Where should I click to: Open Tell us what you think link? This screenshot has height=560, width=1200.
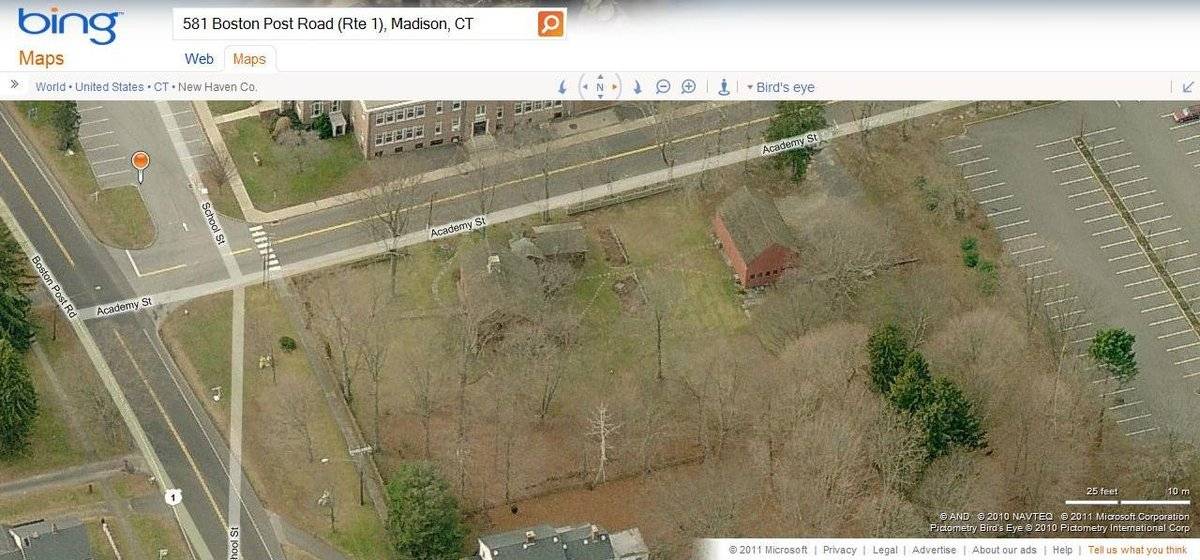1138,550
